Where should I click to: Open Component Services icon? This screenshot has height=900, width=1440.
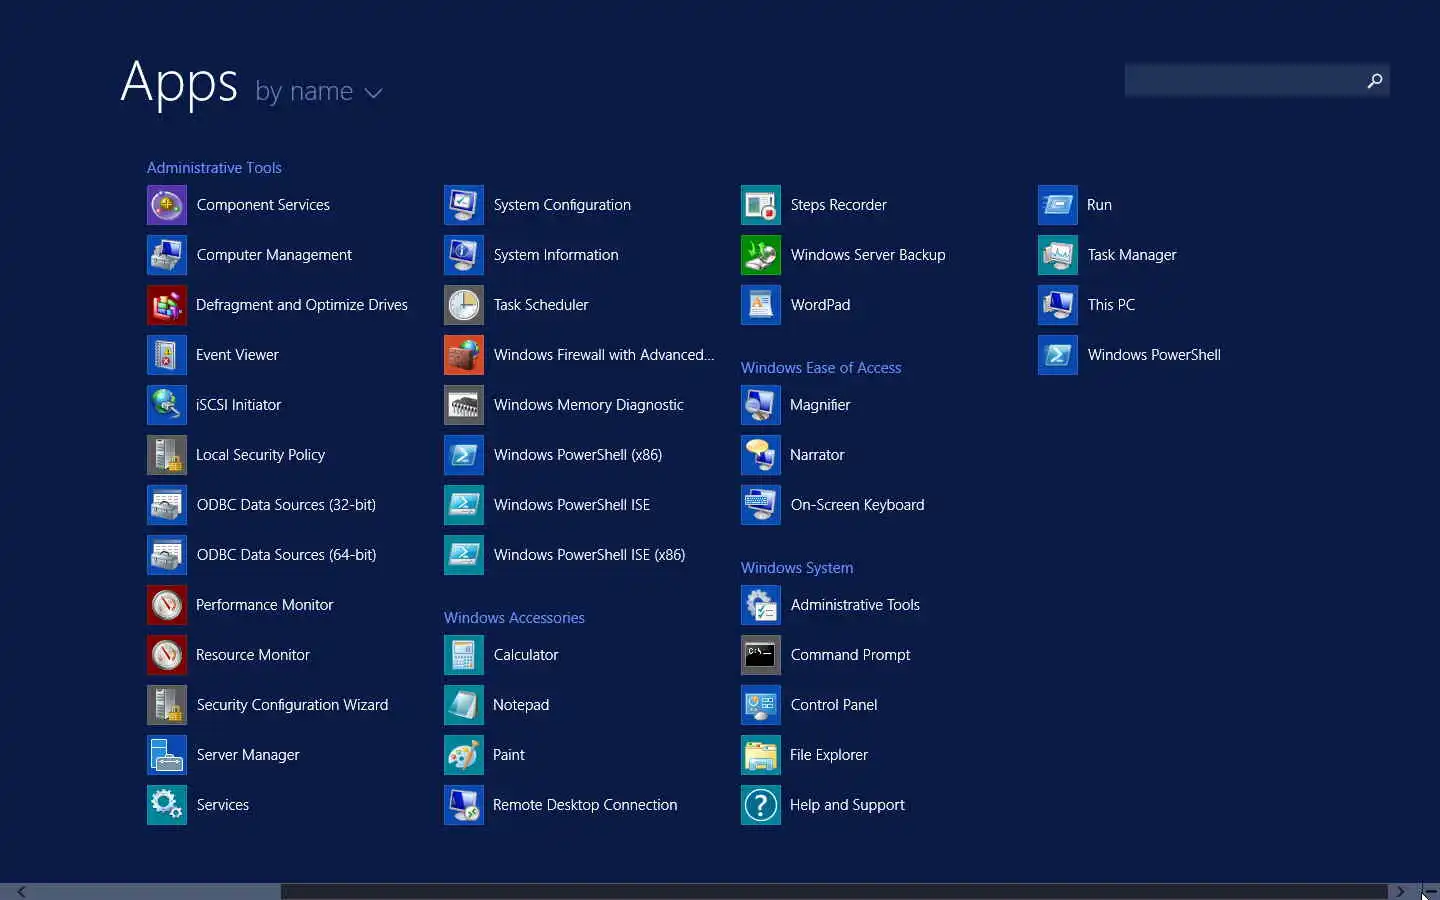(166, 205)
